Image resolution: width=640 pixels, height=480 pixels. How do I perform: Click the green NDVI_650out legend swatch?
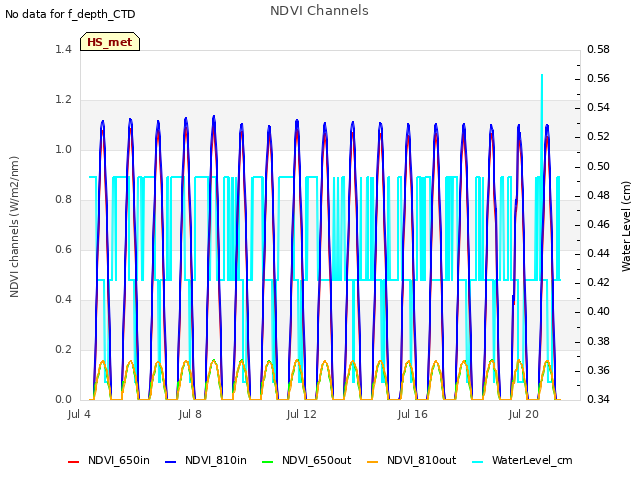click(x=267, y=462)
